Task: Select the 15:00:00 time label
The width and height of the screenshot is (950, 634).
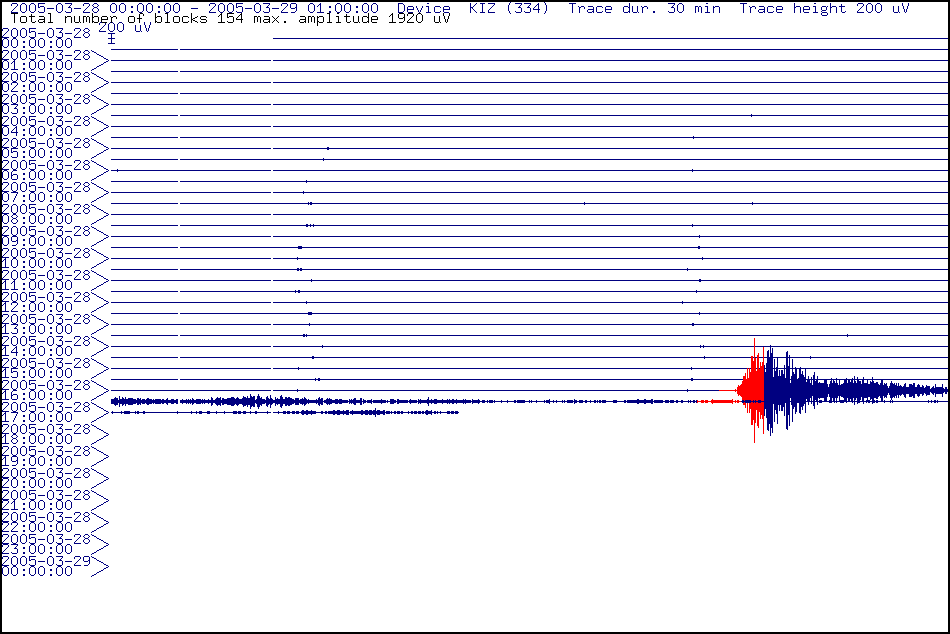Action: click(37, 373)
